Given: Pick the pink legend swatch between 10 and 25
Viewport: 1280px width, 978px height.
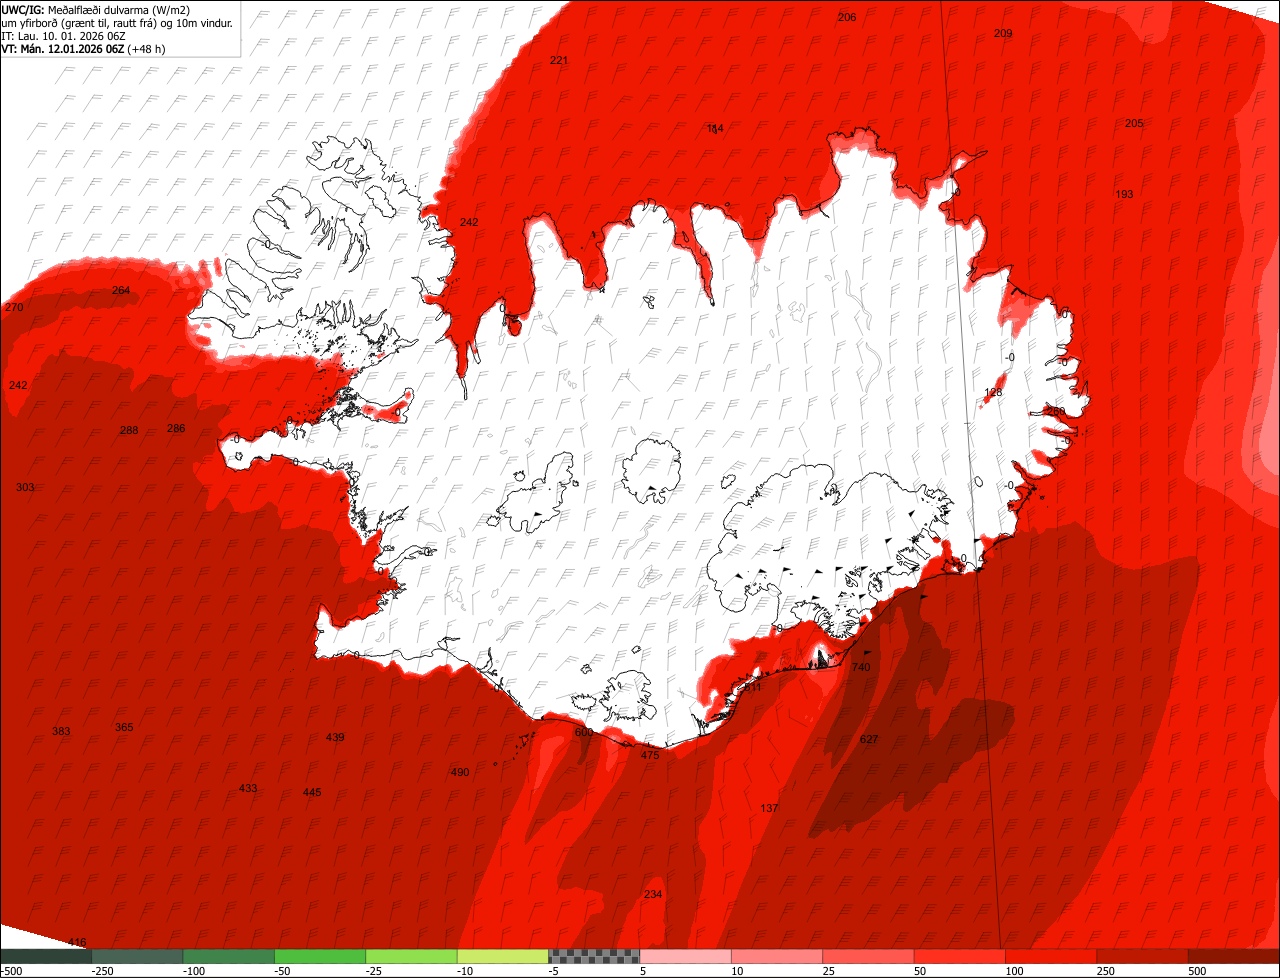Looking at the screenshot, I should click(777, 956).
